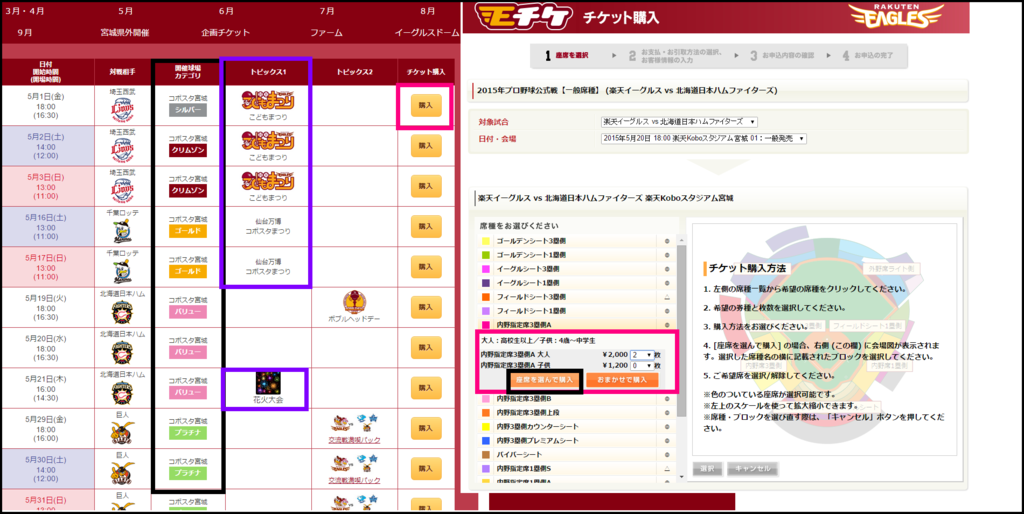Image resolution: width=1024 pixels, height=514 pixels.
Task: Select the 内野3塁側カウンターシート seat type
Action: (x=576, y=426)
